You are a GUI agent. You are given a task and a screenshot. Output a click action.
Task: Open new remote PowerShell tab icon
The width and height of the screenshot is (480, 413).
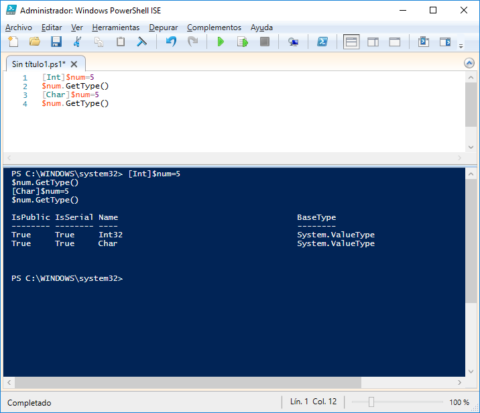[293, 42]
